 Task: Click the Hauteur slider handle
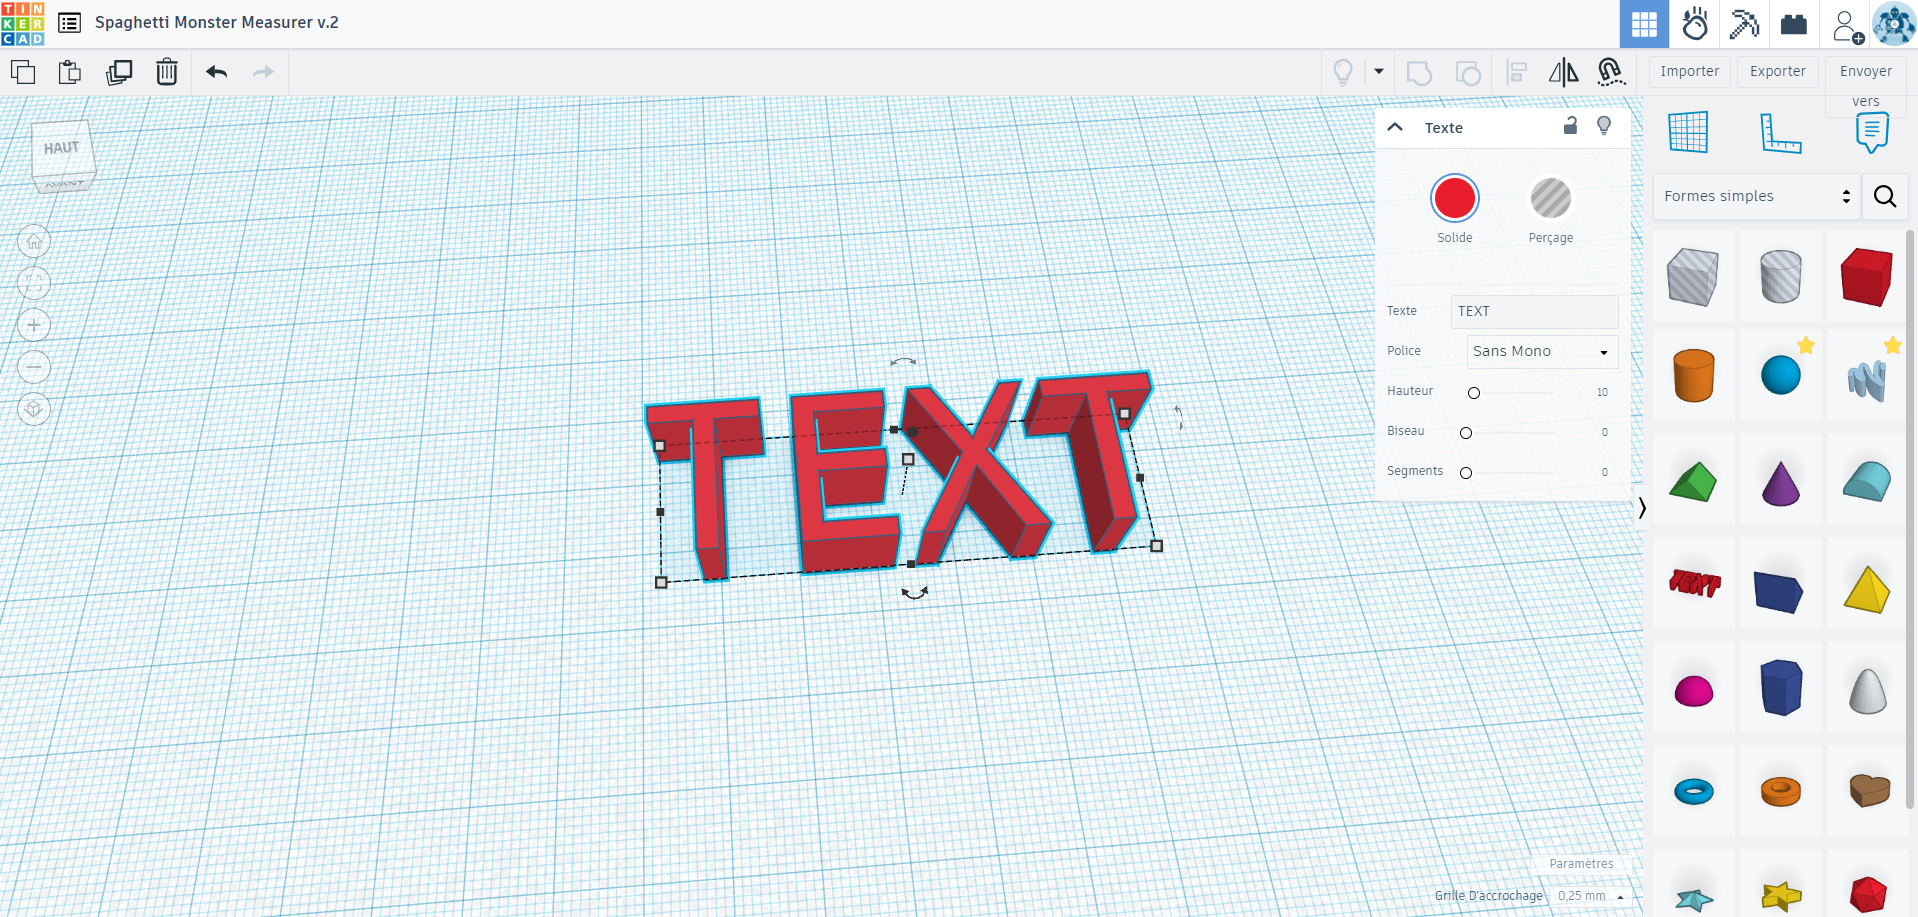pos(1474,393)
